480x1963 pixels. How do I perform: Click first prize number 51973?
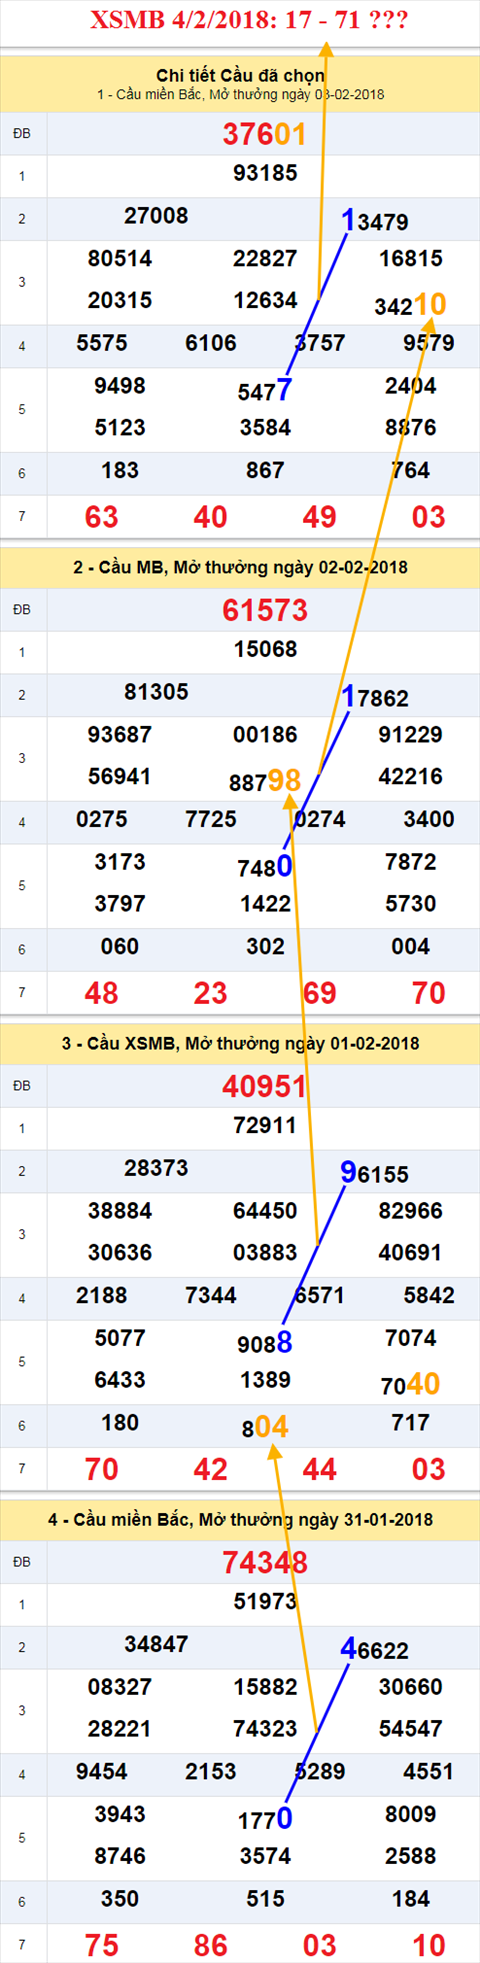point(265,1601)
